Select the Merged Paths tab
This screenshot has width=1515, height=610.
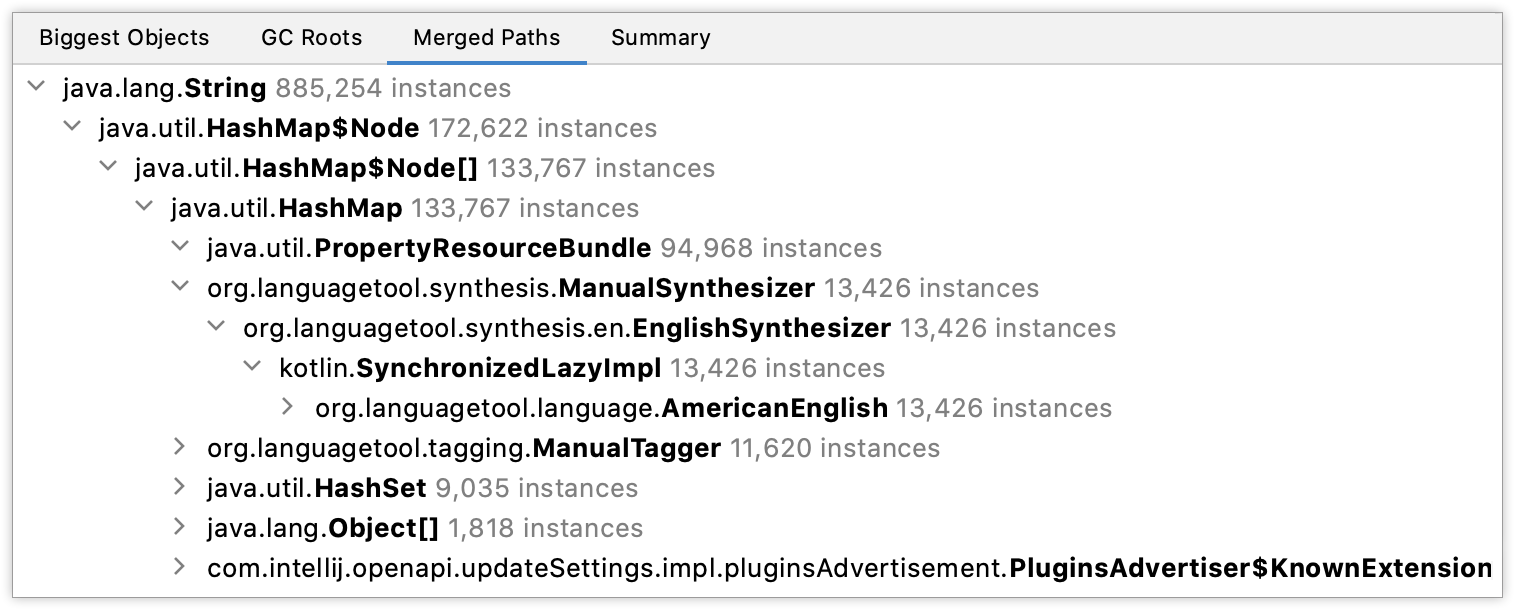(486, 37)
